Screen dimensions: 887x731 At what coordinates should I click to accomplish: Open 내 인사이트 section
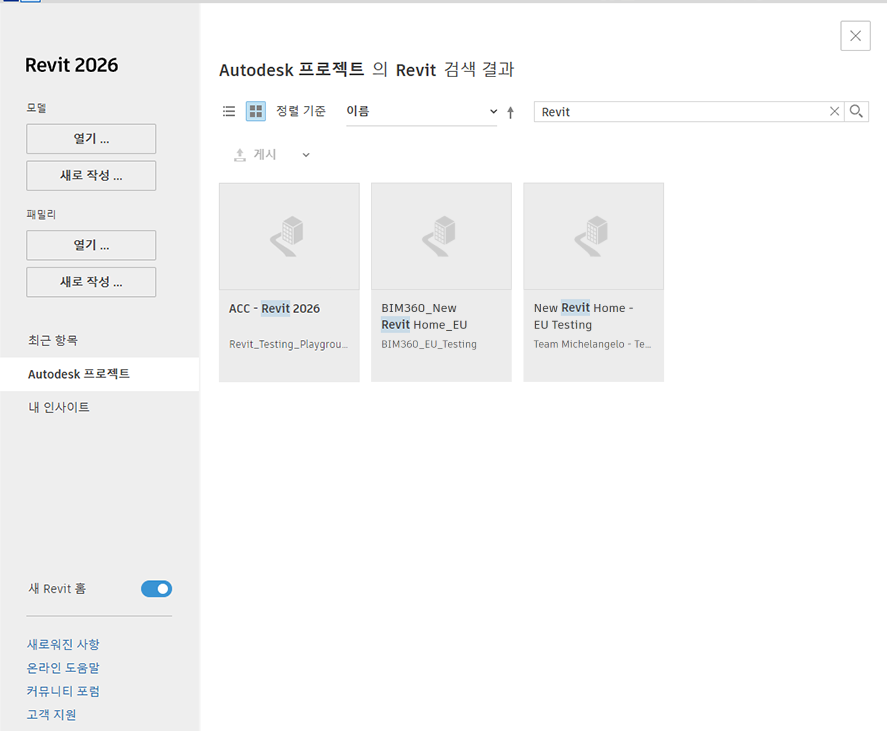(x=59, y=407)
